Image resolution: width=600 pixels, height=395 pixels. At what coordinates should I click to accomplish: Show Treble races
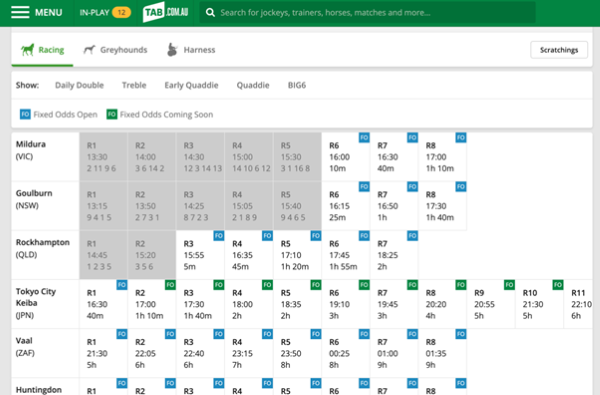pyautogui.click(x=134, y=85)
